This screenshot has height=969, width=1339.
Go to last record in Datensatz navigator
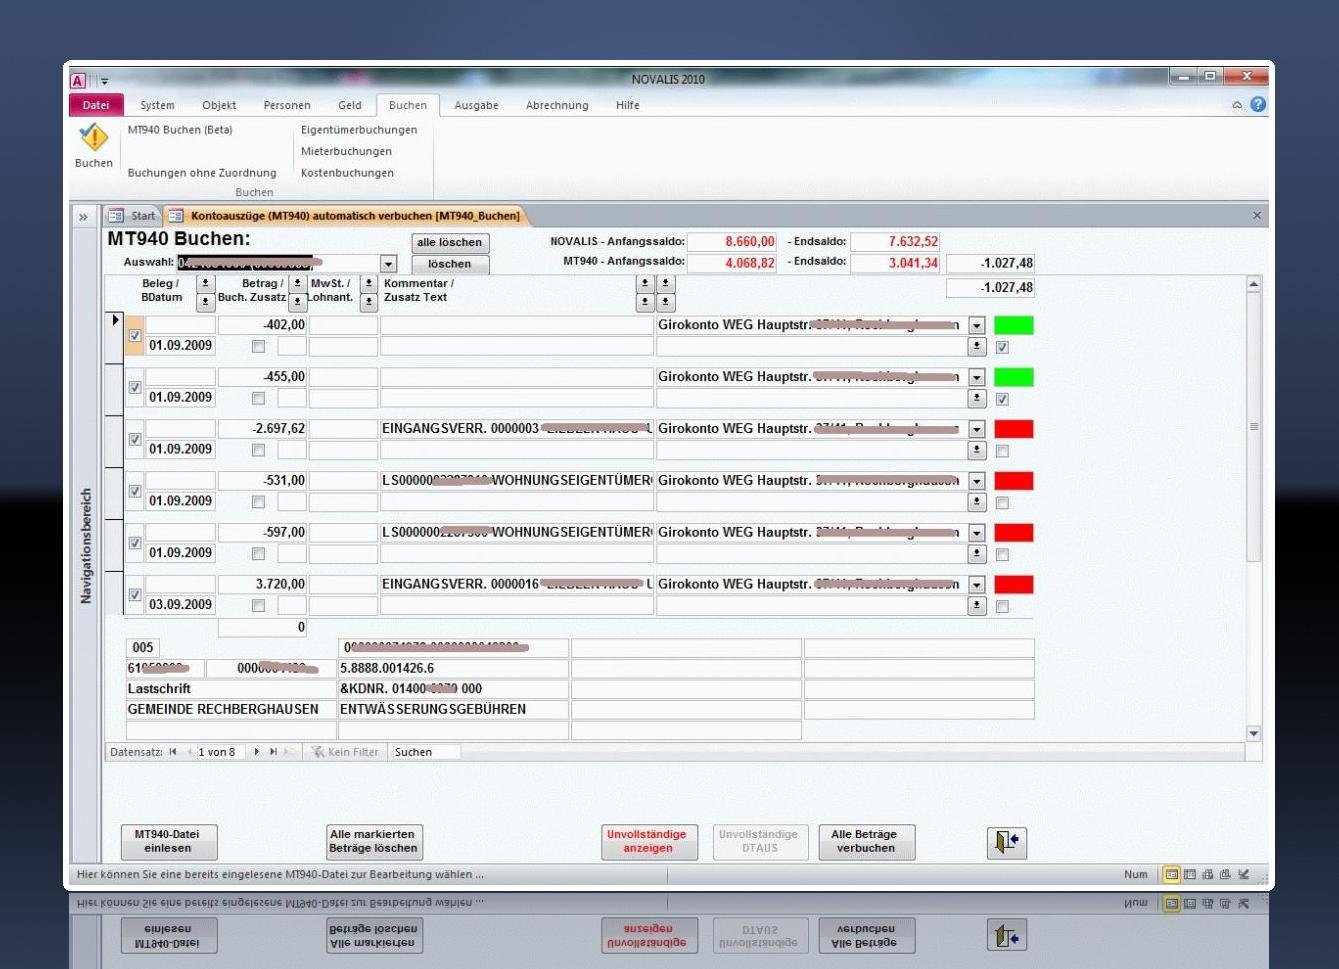pyautogui.click(x=273, y=752)
